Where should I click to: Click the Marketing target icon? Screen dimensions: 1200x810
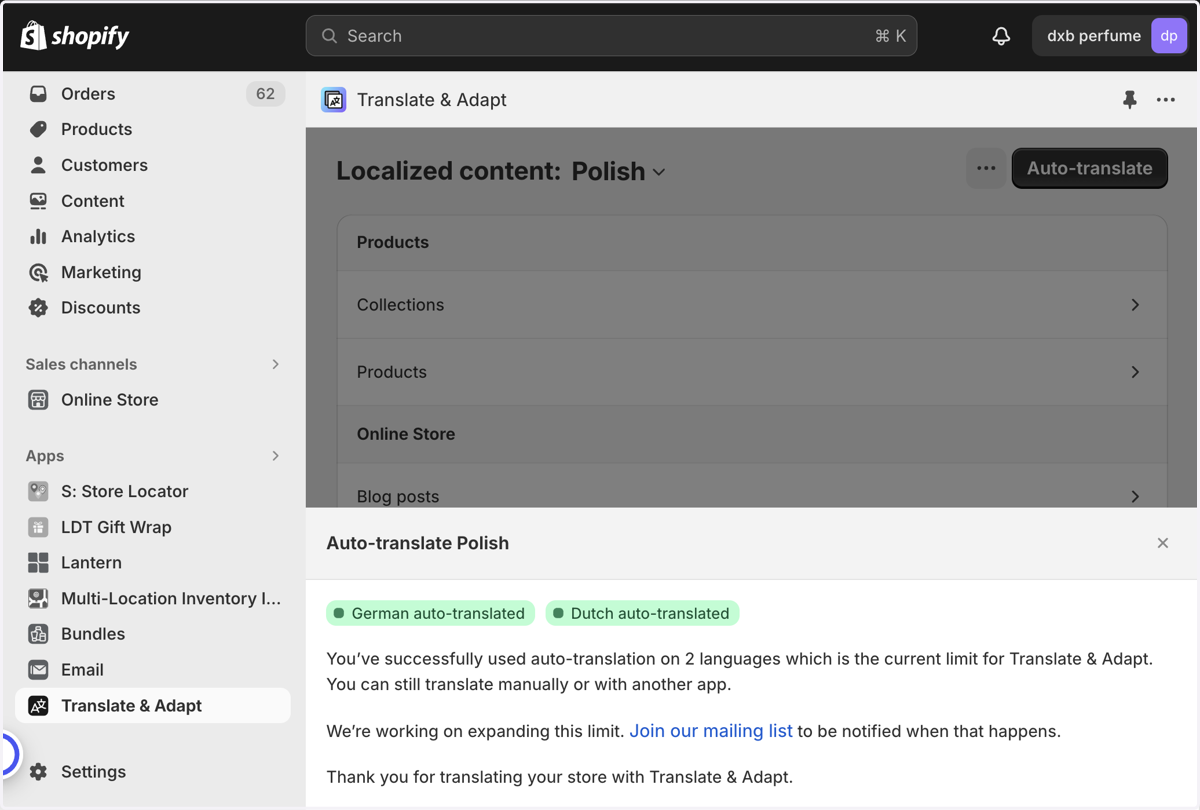pyautogui.click(x=38, y=272)
